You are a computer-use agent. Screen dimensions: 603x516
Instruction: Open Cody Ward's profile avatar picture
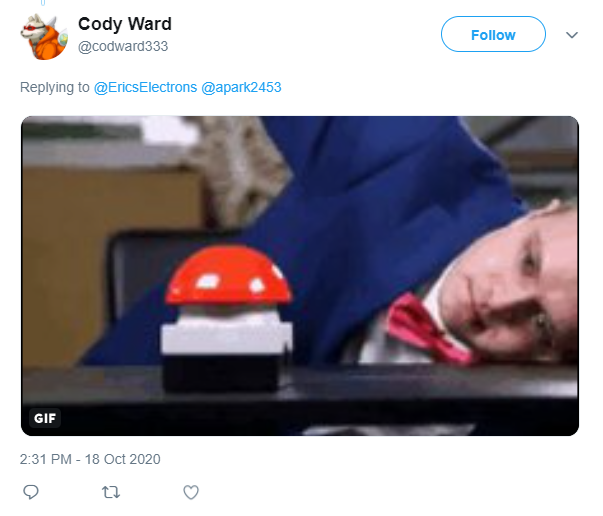pos(44,36)
